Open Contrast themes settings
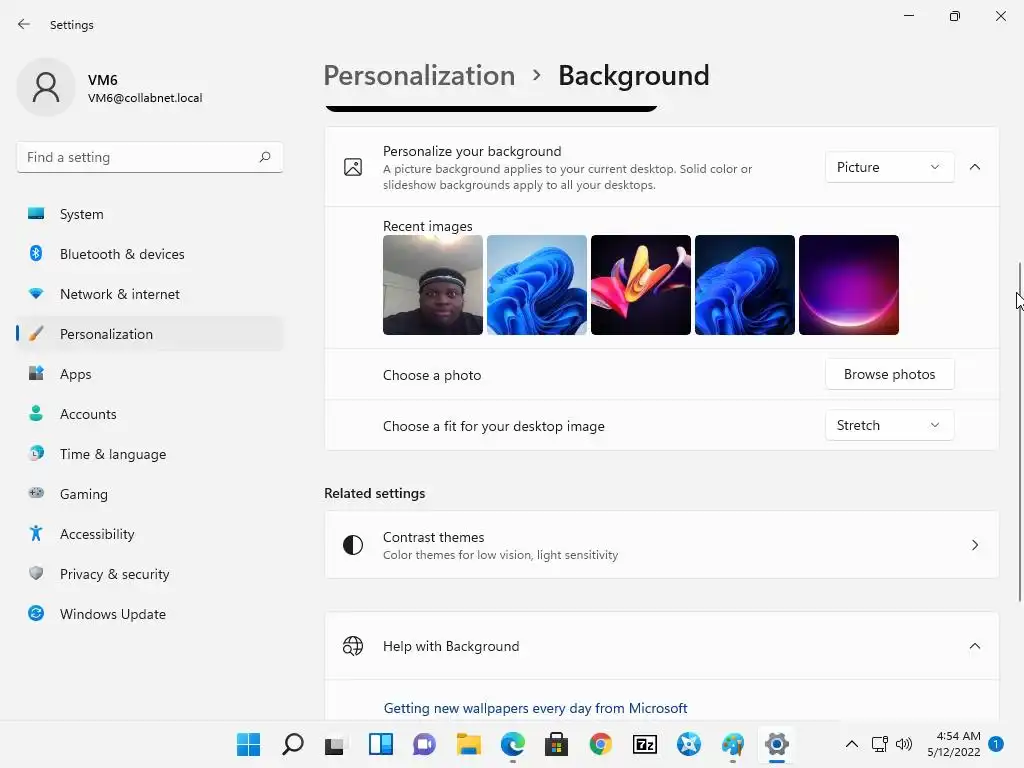 662,545
